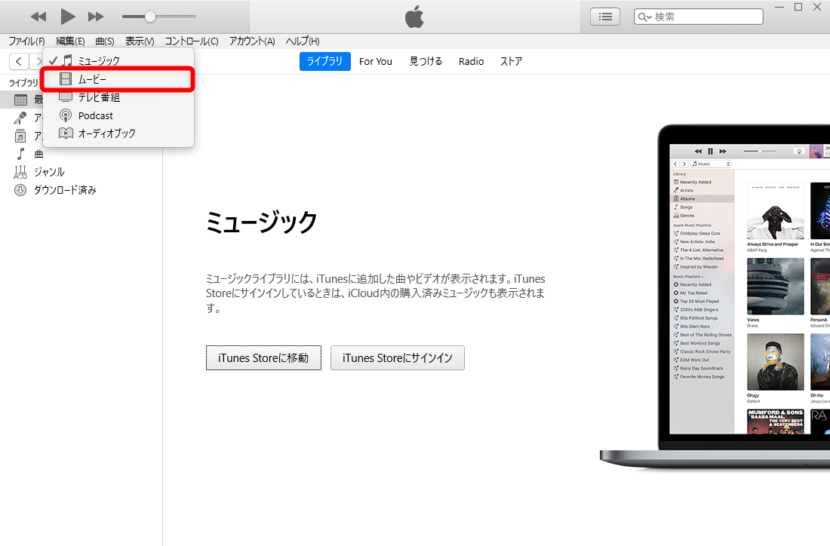Select the artists microphone icon in sidebar
830x546 pixels.
pyautogui.click(x=20, y=118)
